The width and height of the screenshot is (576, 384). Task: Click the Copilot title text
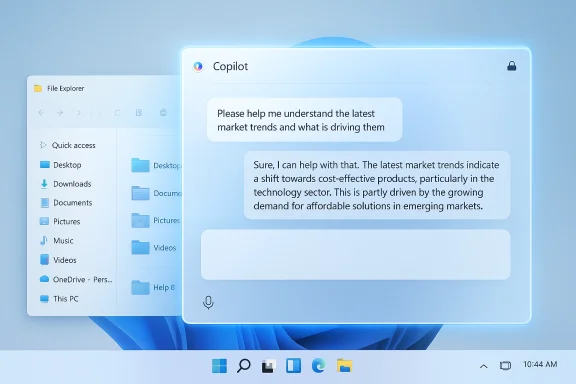coord(230,67)
